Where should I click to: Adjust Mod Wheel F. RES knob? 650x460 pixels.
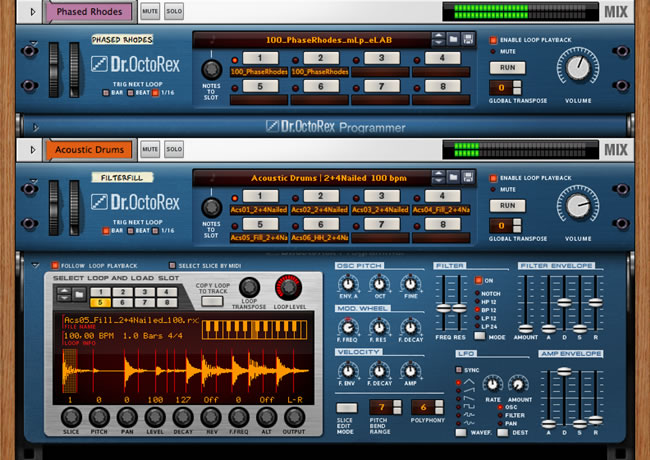pos(379,327)
